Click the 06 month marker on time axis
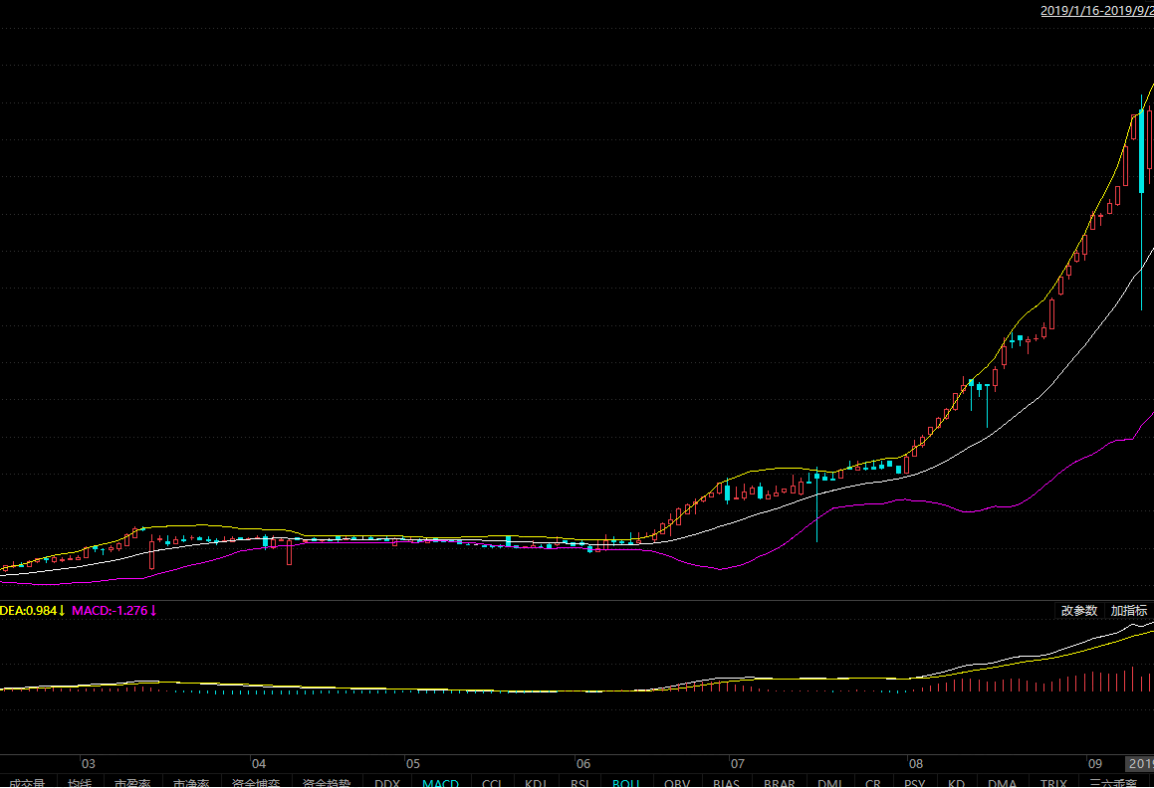The height and width of the screenshot is (788, 1154). pos(583,764)
